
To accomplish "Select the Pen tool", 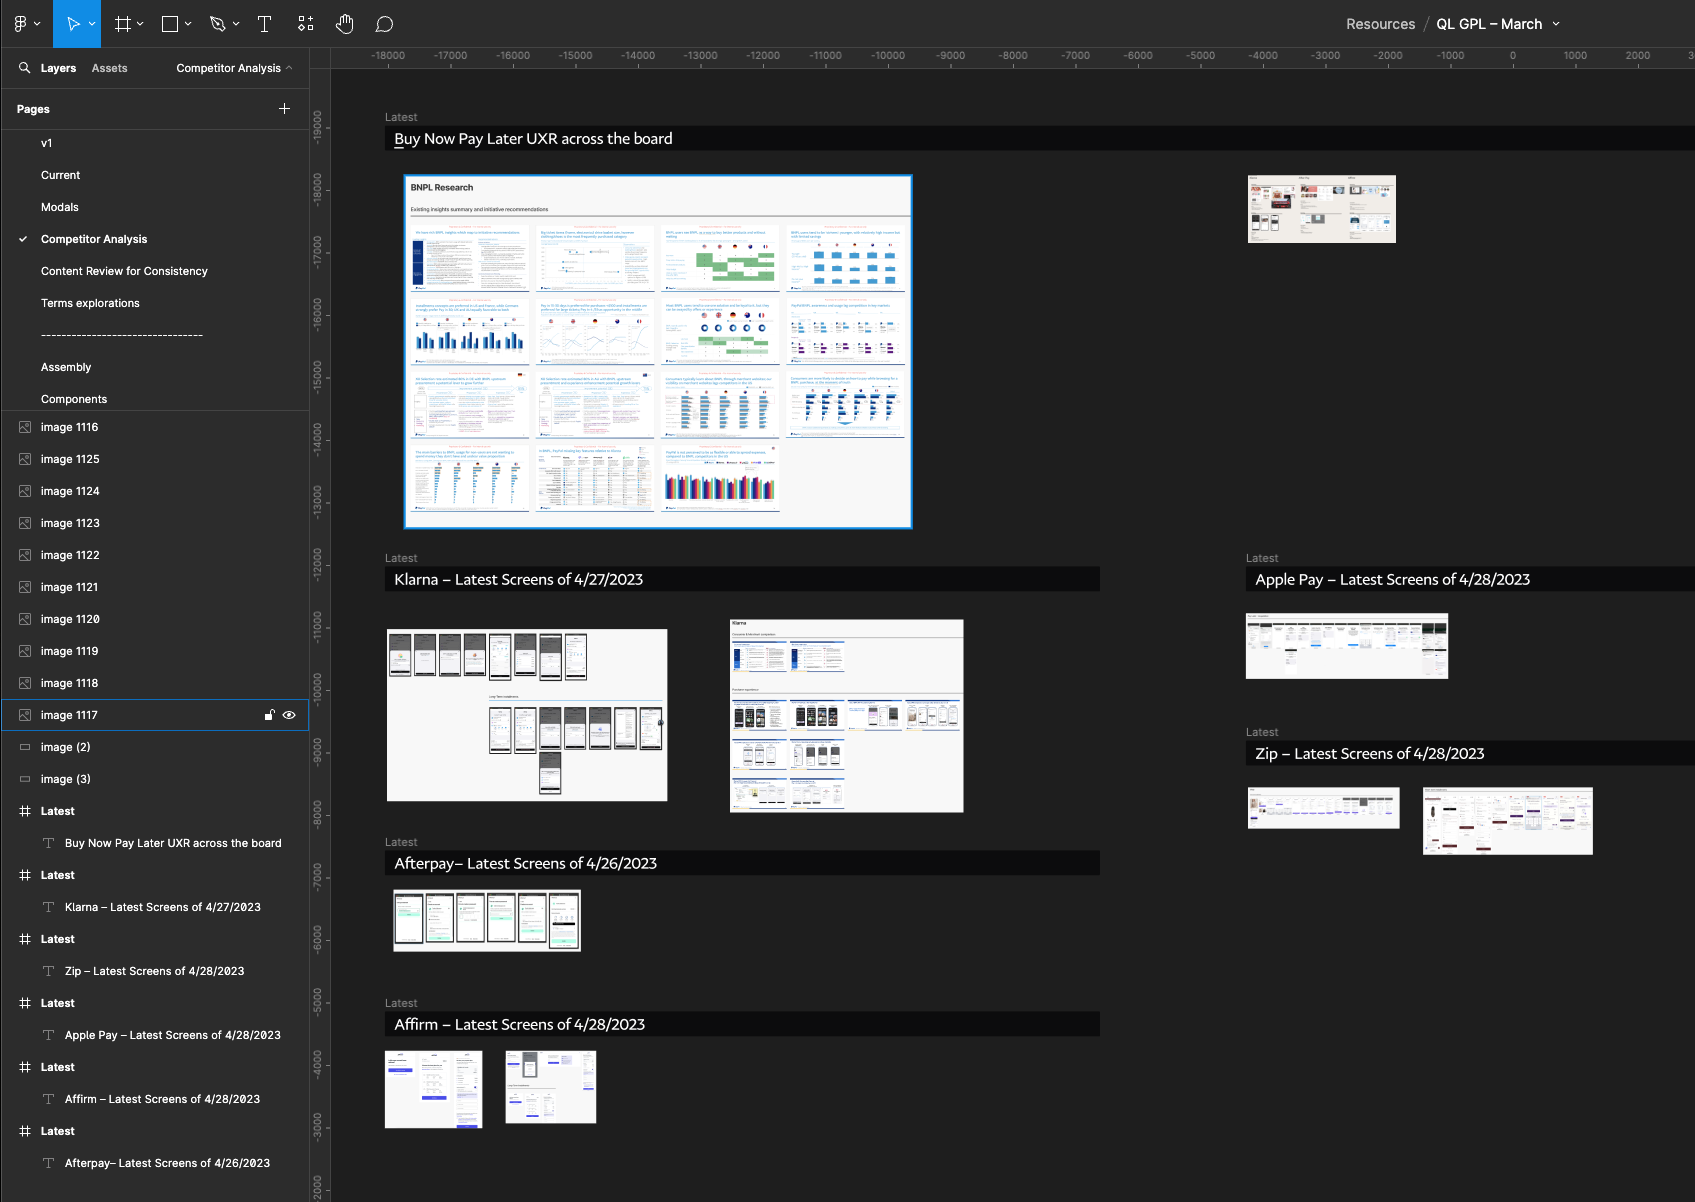I will click(x=218, y=24).
